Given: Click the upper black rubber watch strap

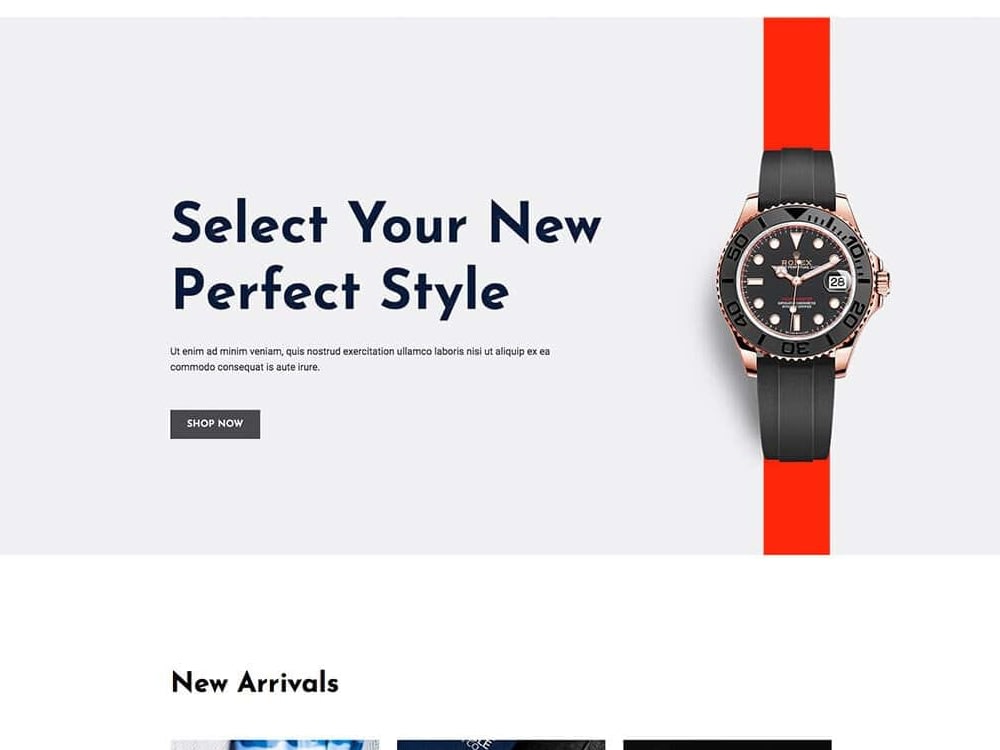Looking at the screenshot, I should (797, 179).
